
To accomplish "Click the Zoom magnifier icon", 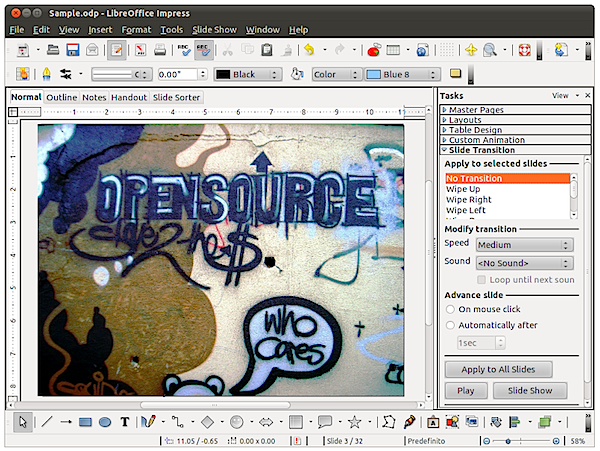I will [x=490, y=50].
